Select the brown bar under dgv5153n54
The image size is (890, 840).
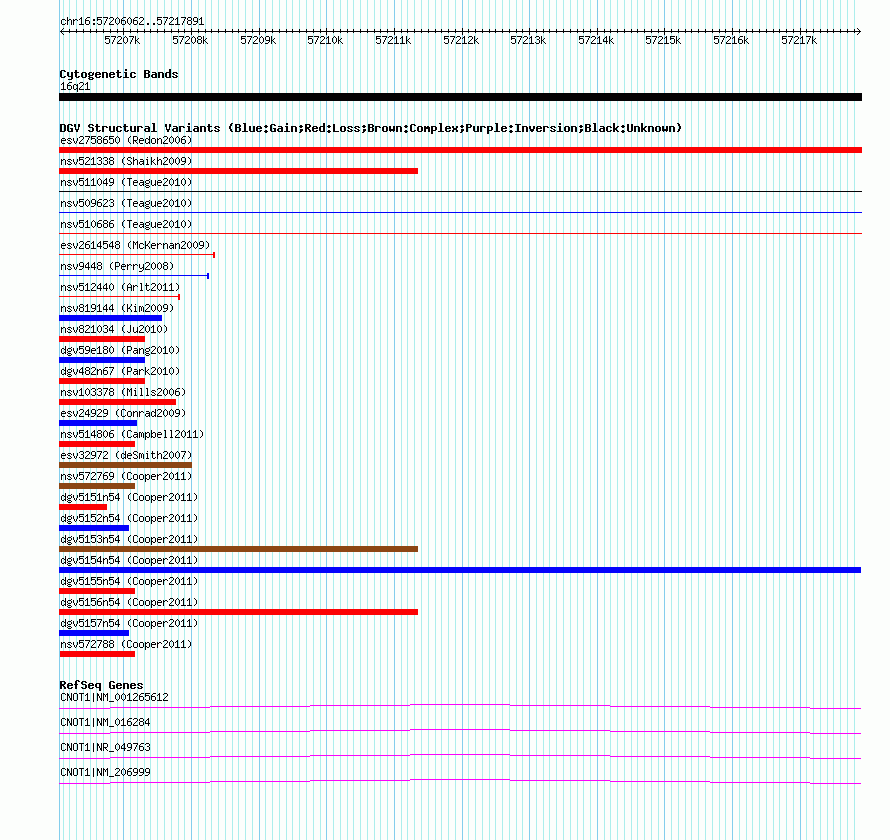[238, 549]
